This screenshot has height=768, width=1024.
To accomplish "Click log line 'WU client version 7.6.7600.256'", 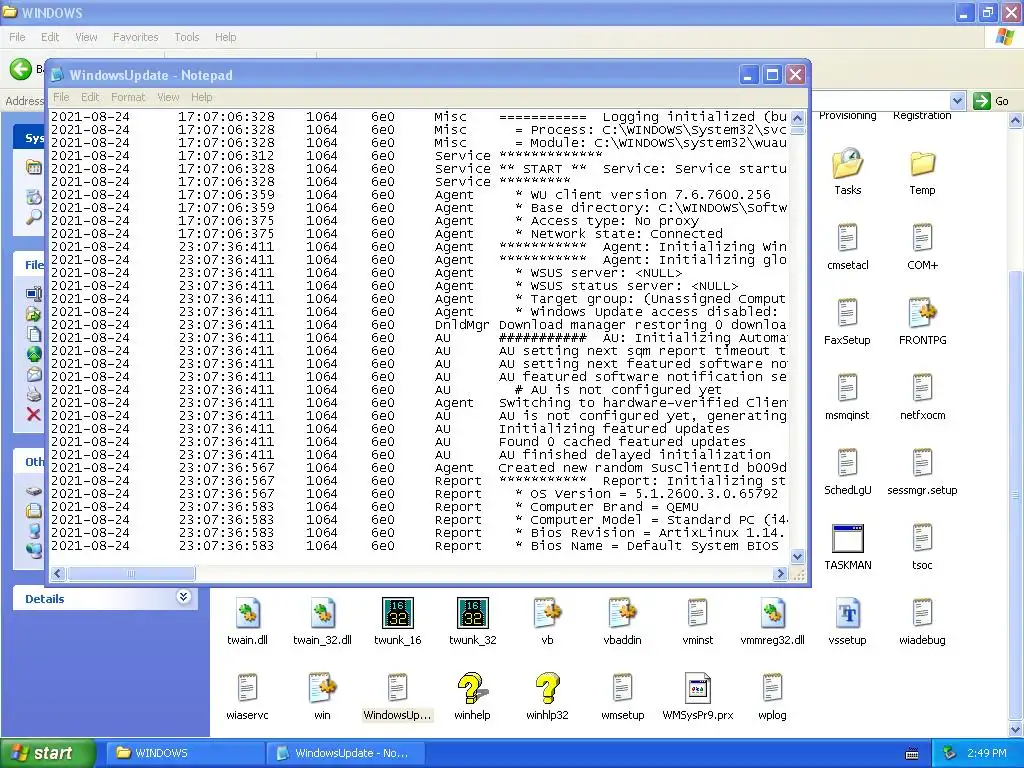I will 643,195.
